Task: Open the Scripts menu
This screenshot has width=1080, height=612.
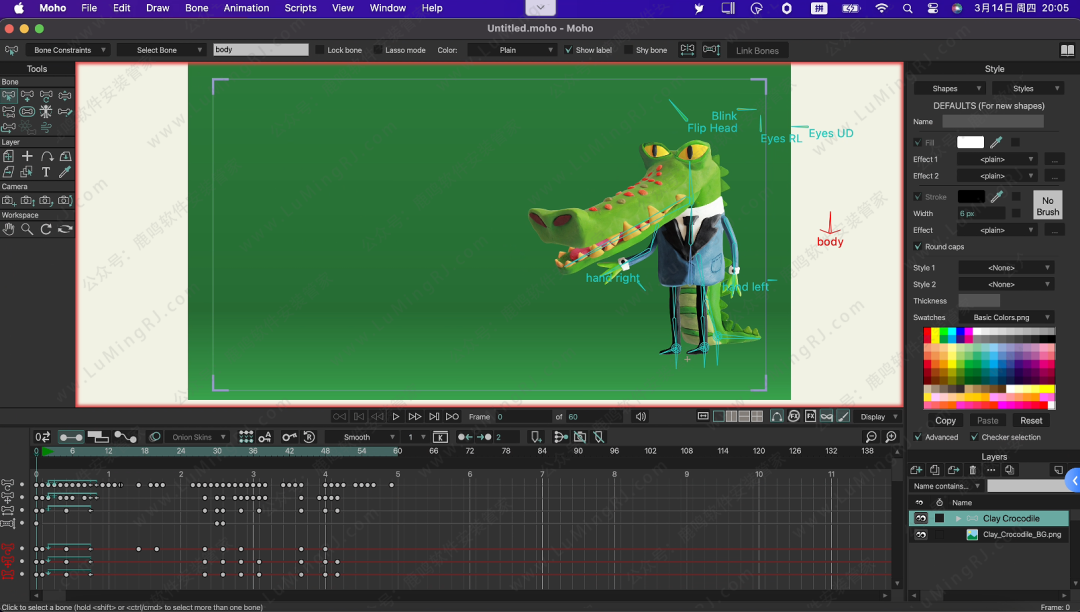Action: (x=300, y=8)
